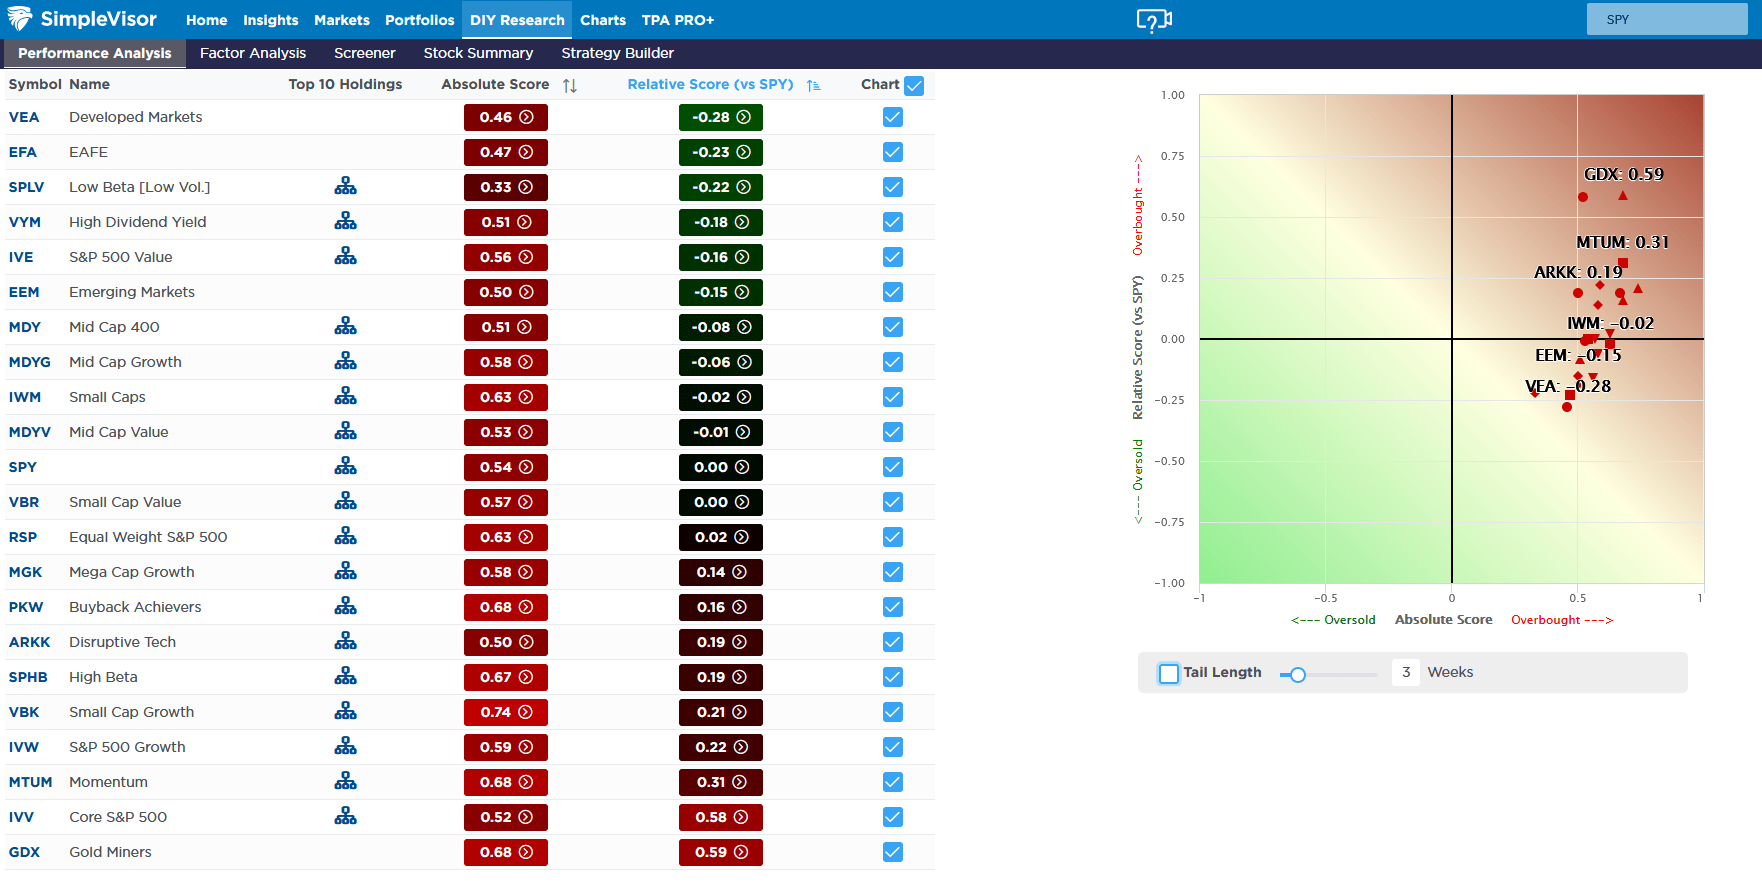Viewport: 1762px width, 886px height.
Task: Open the VBK absolute score 0.74 chevron
Action: coord(526,712)
